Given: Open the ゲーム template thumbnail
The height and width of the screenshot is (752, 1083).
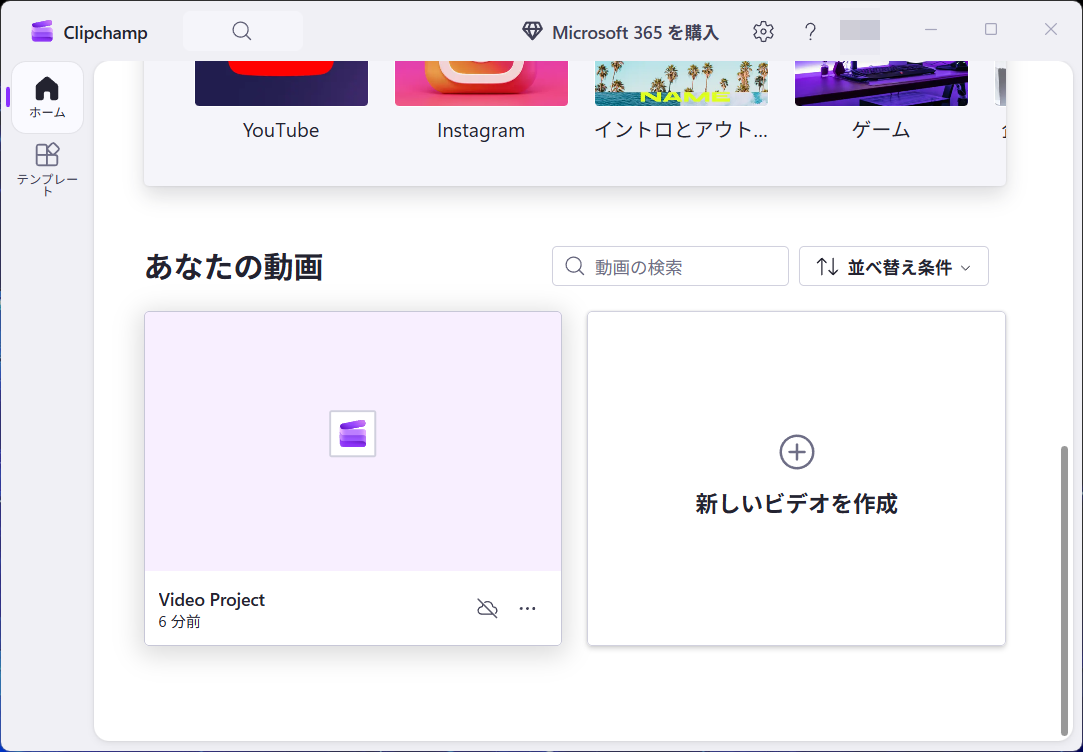Looking at the screenshot, I should point(881,83).
